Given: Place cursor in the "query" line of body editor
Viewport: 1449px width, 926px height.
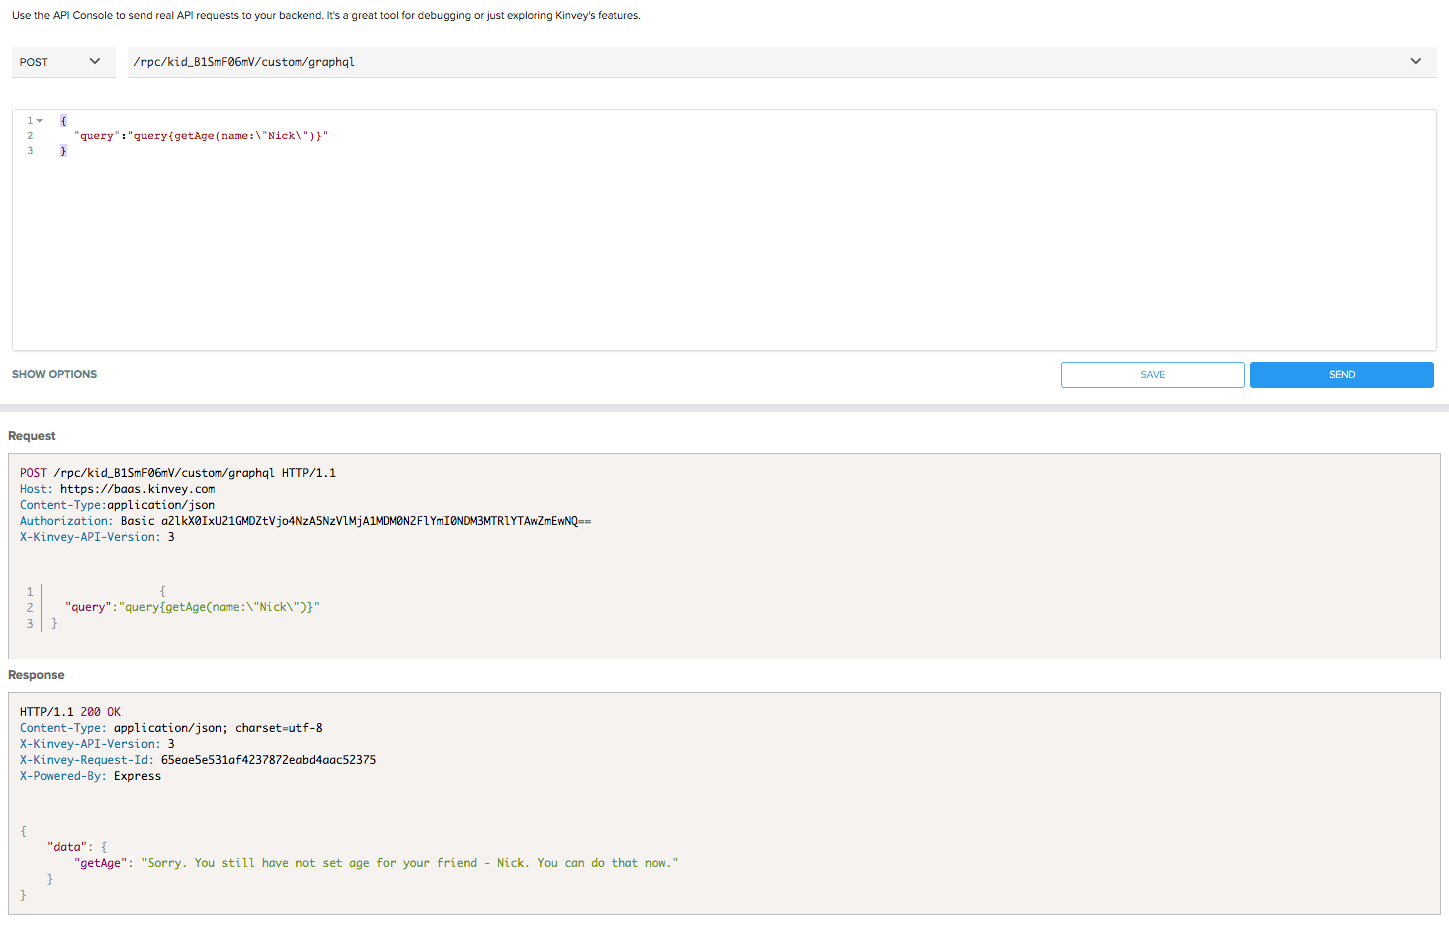Looking at the screenshot, I should click(x=200, y=136).
